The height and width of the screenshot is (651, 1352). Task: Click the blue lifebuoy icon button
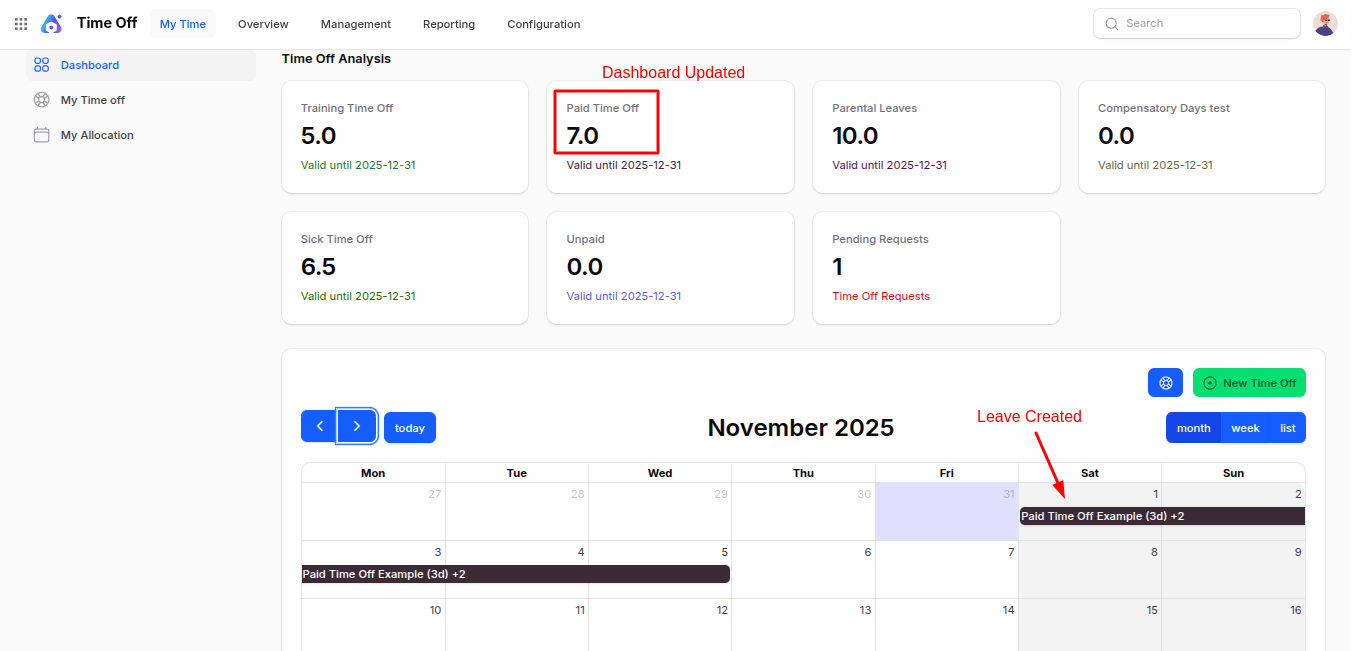(1165, 383)
